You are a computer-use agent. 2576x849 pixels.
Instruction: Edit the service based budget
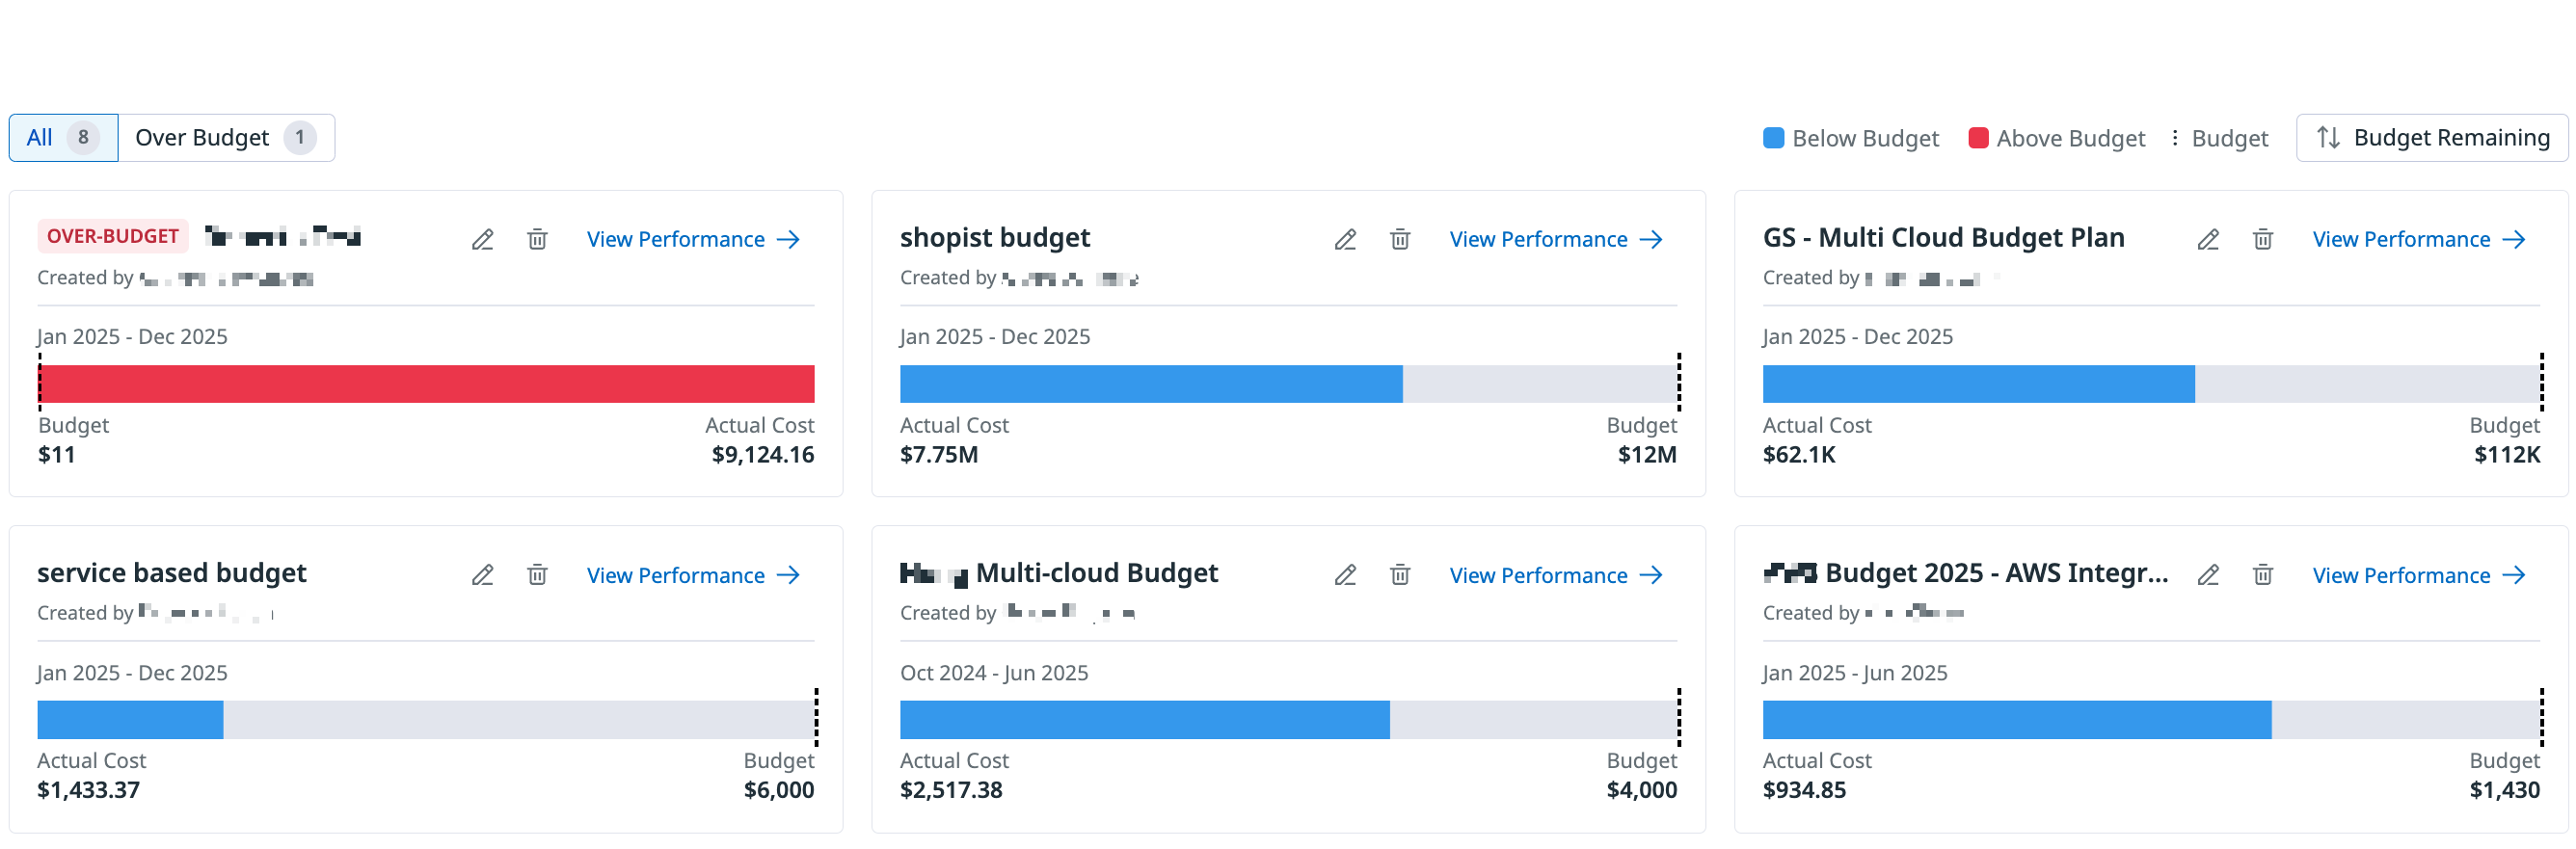pyautogui.click(x=482, y=575)
